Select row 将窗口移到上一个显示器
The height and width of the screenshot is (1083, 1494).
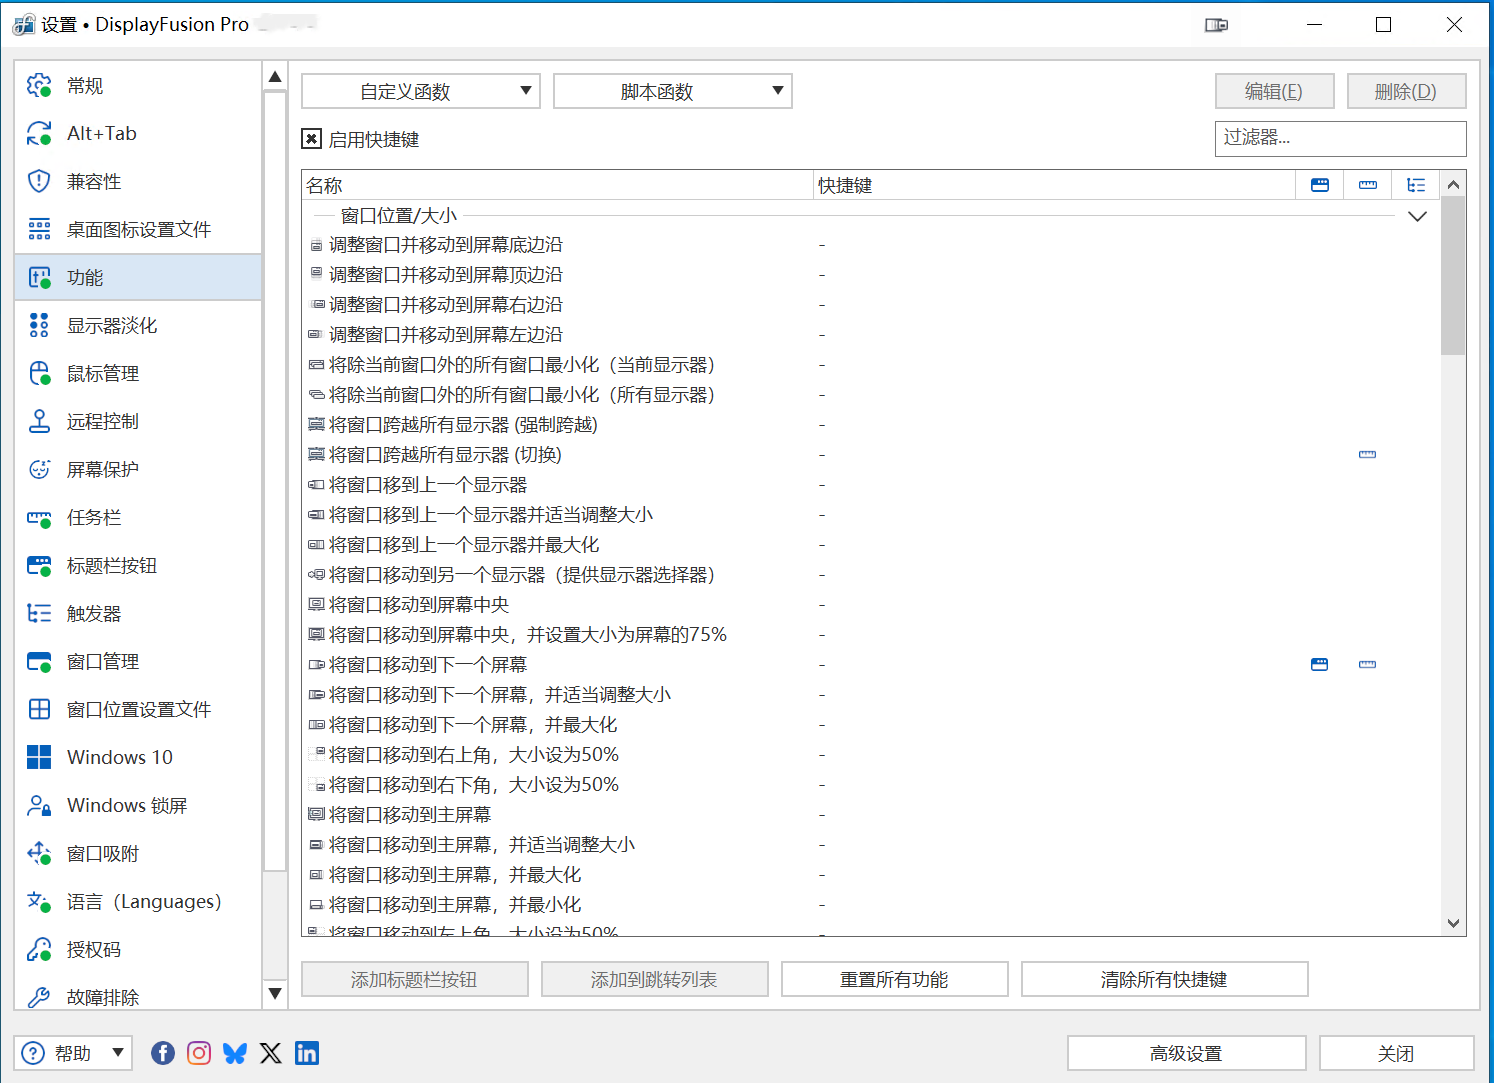point(871,485)
